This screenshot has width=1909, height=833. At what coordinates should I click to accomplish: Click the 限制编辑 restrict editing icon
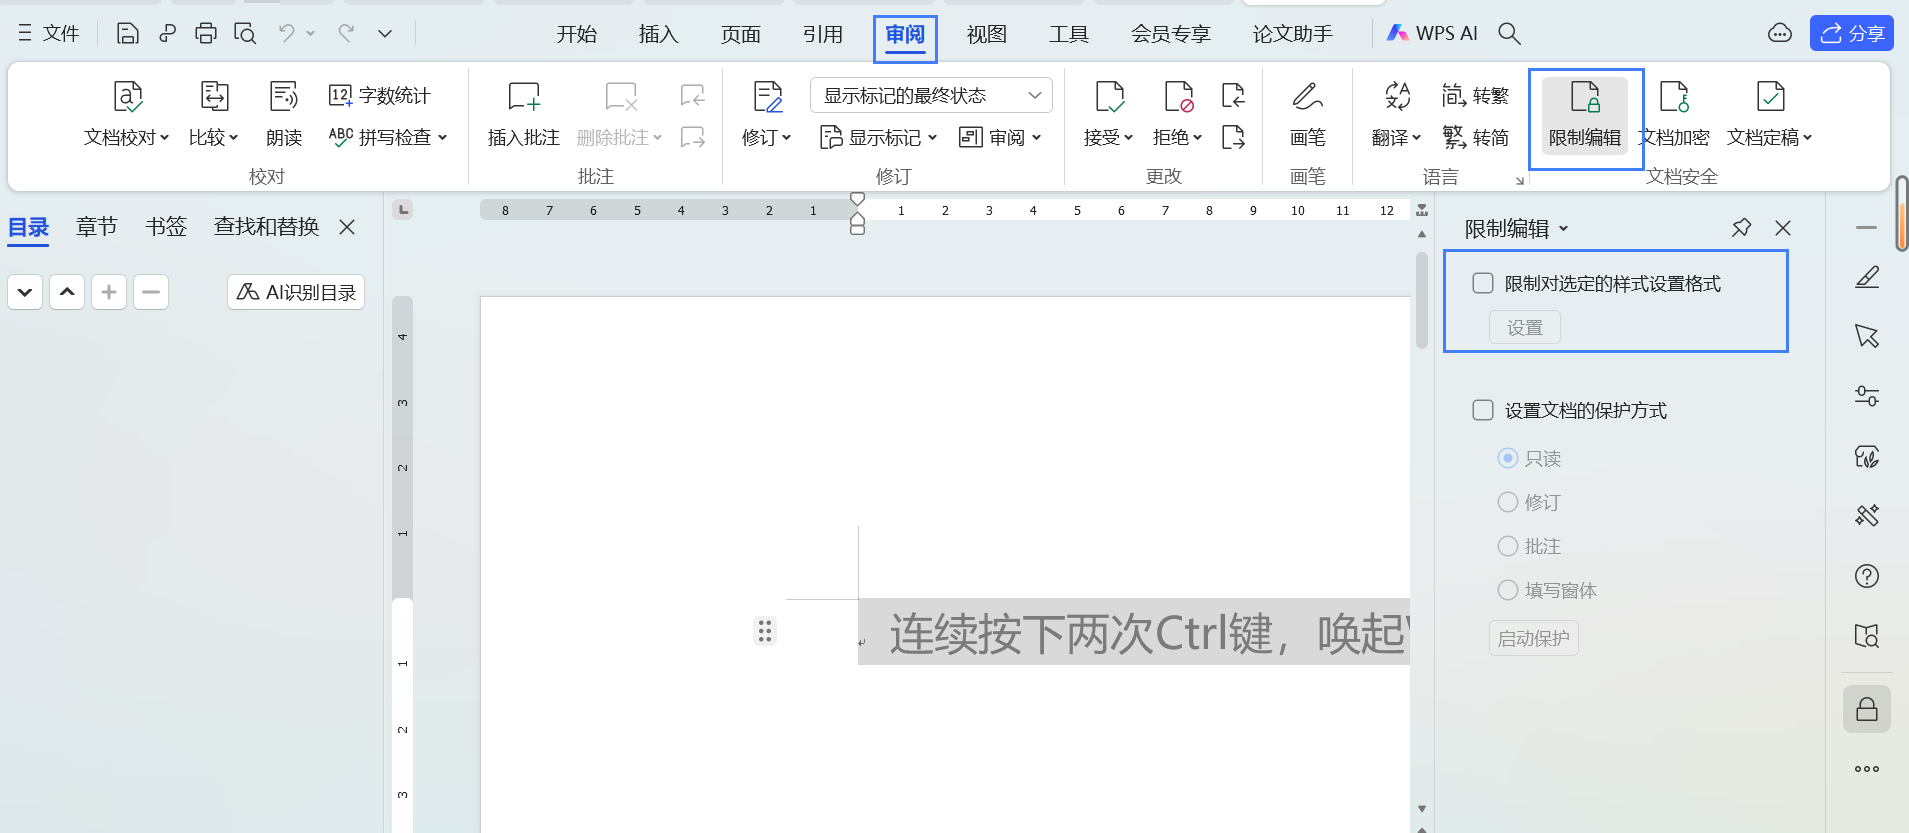coord(1585,114)
